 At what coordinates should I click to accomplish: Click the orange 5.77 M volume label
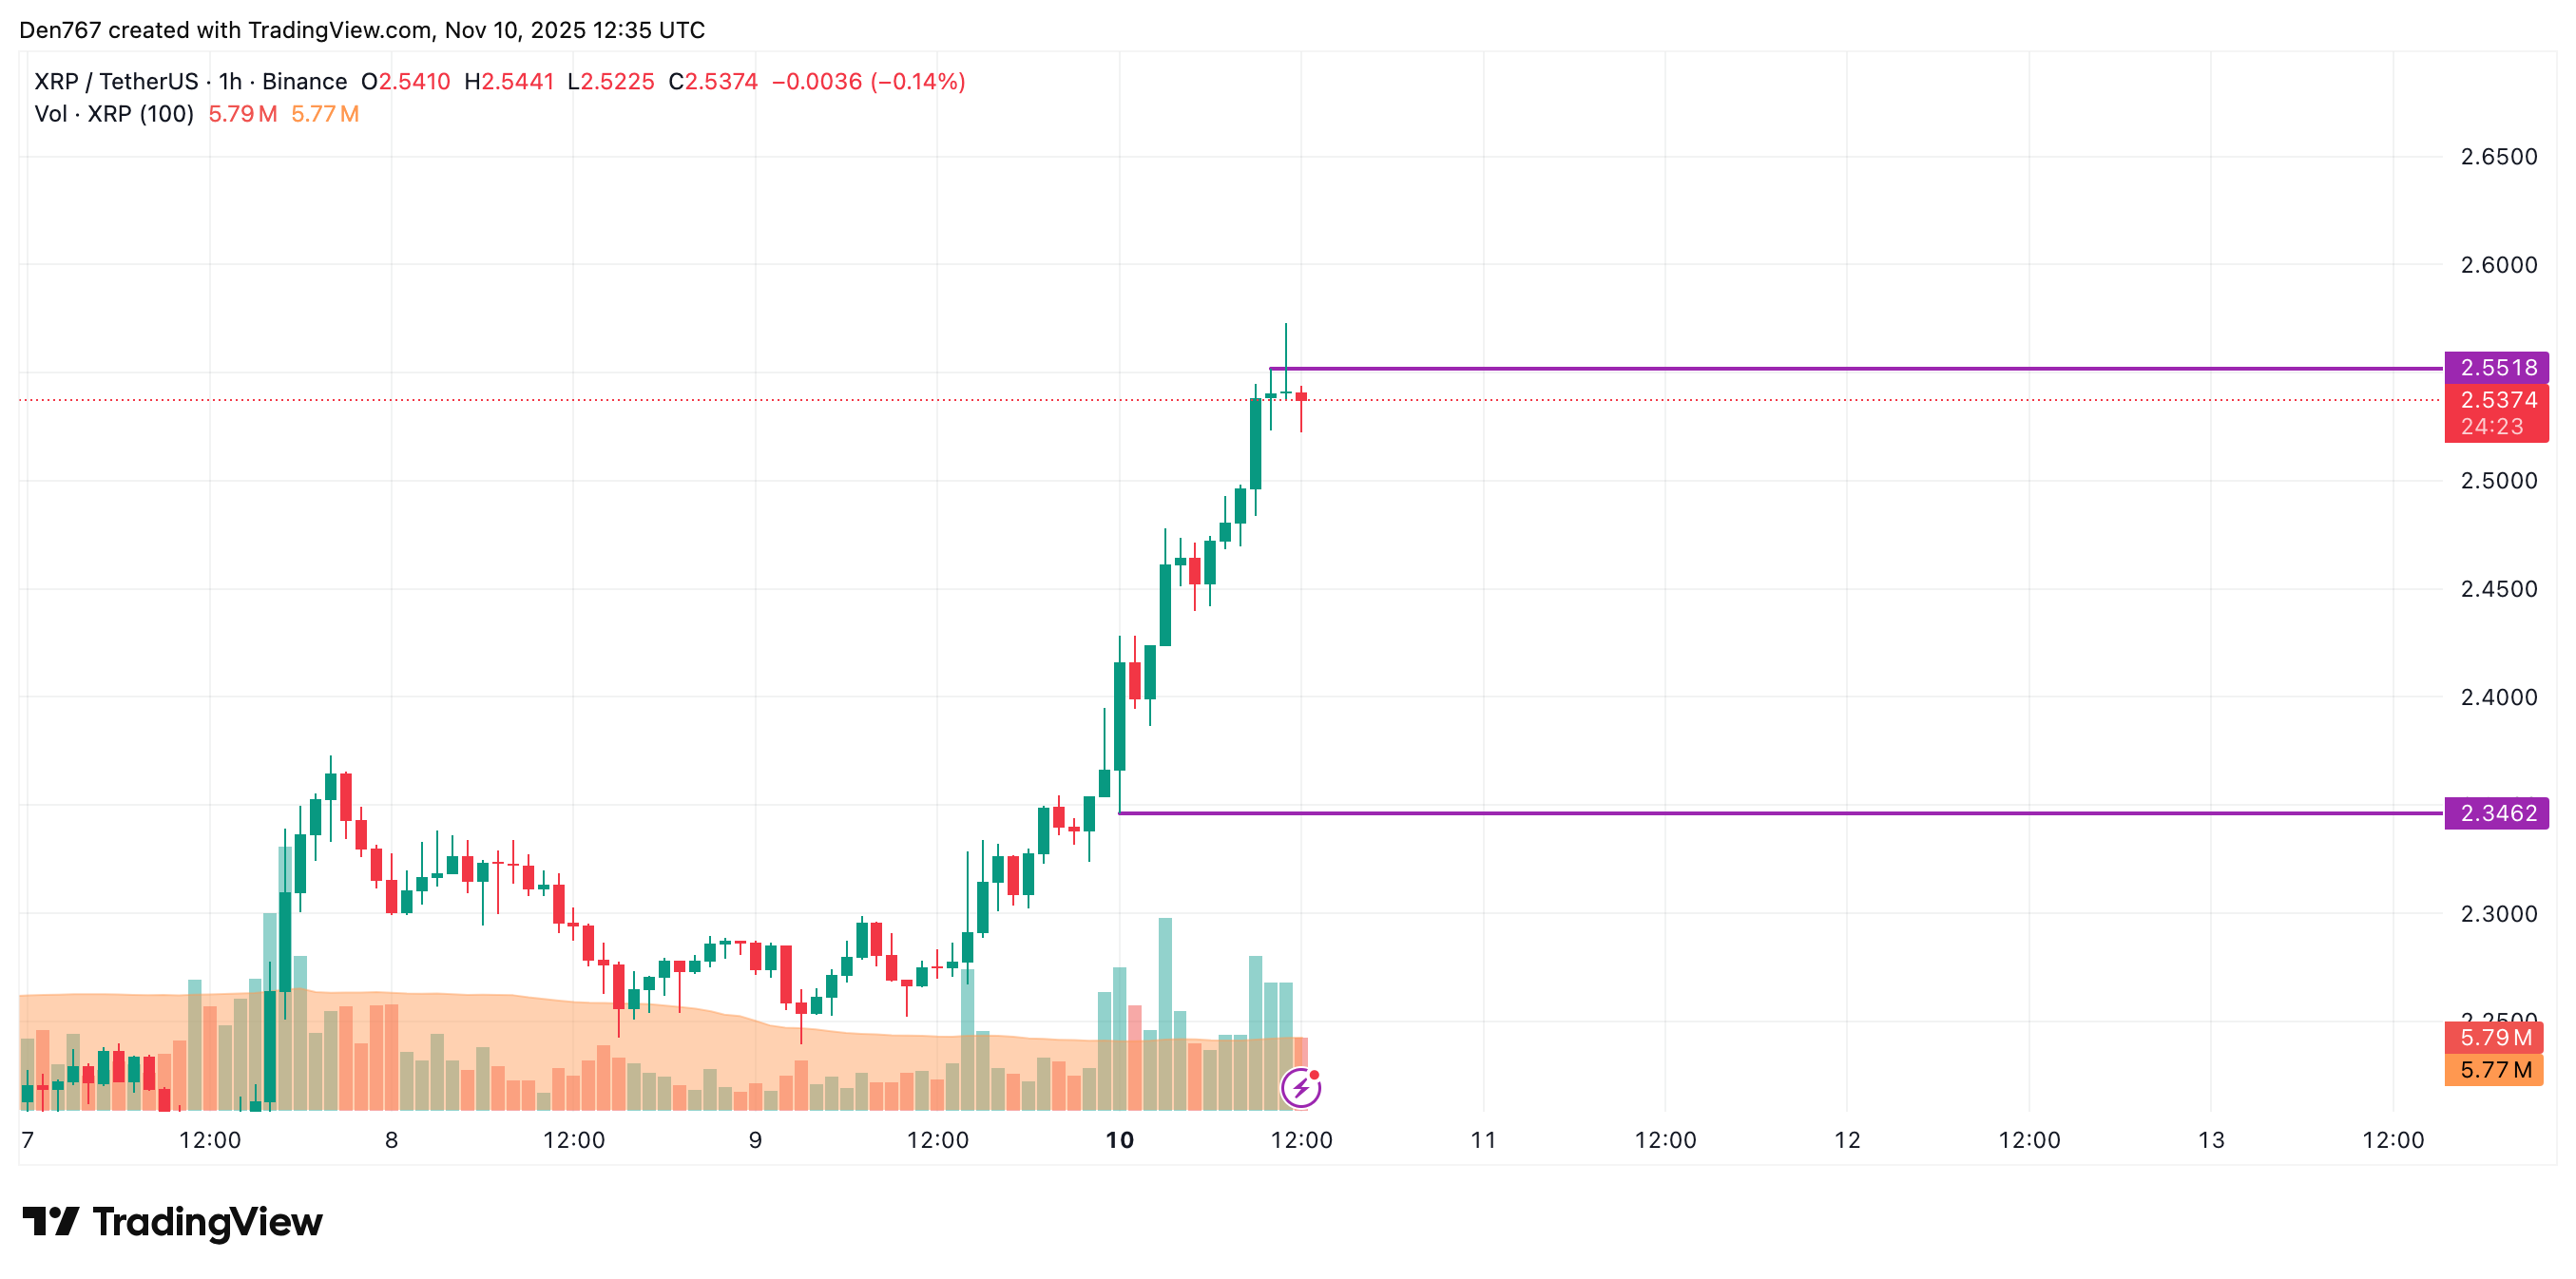[x=2494, y=1069]
